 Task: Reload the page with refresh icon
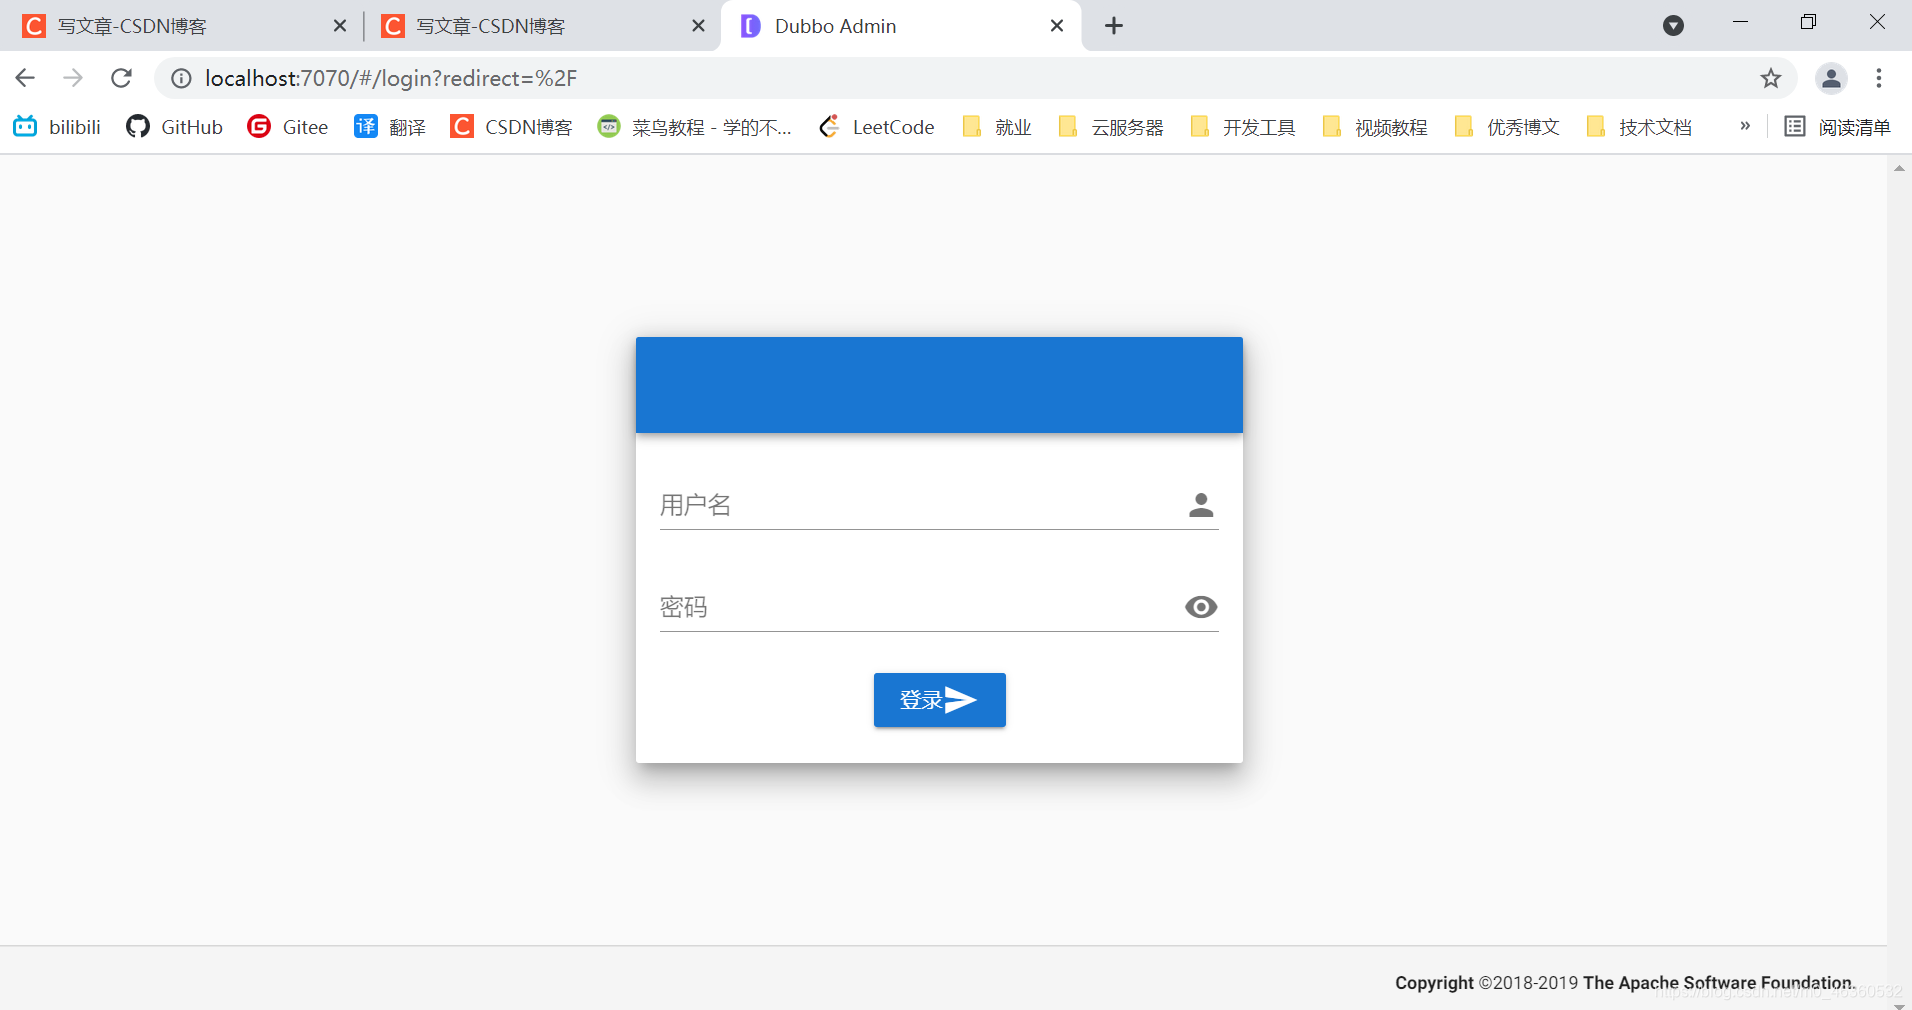click(121, 78)
